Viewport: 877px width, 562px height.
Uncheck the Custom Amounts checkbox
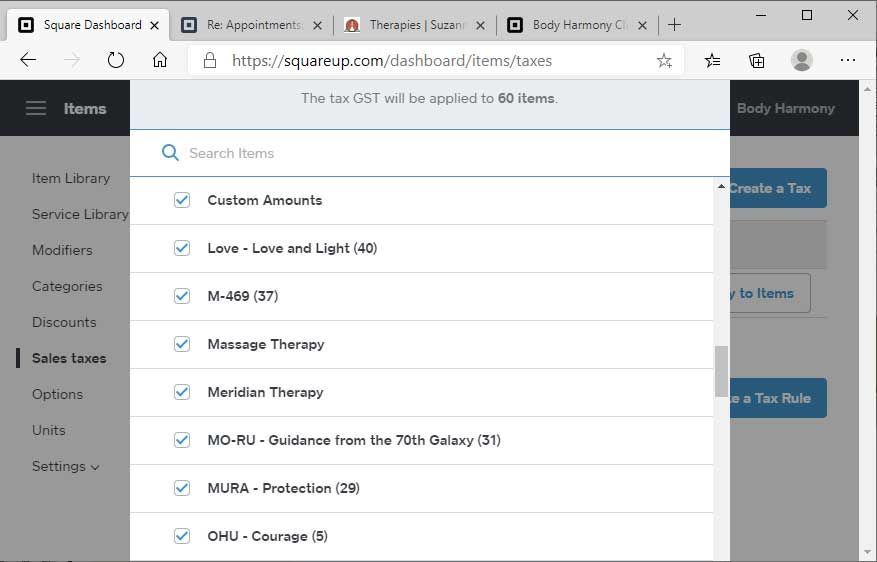click(182, 200)
